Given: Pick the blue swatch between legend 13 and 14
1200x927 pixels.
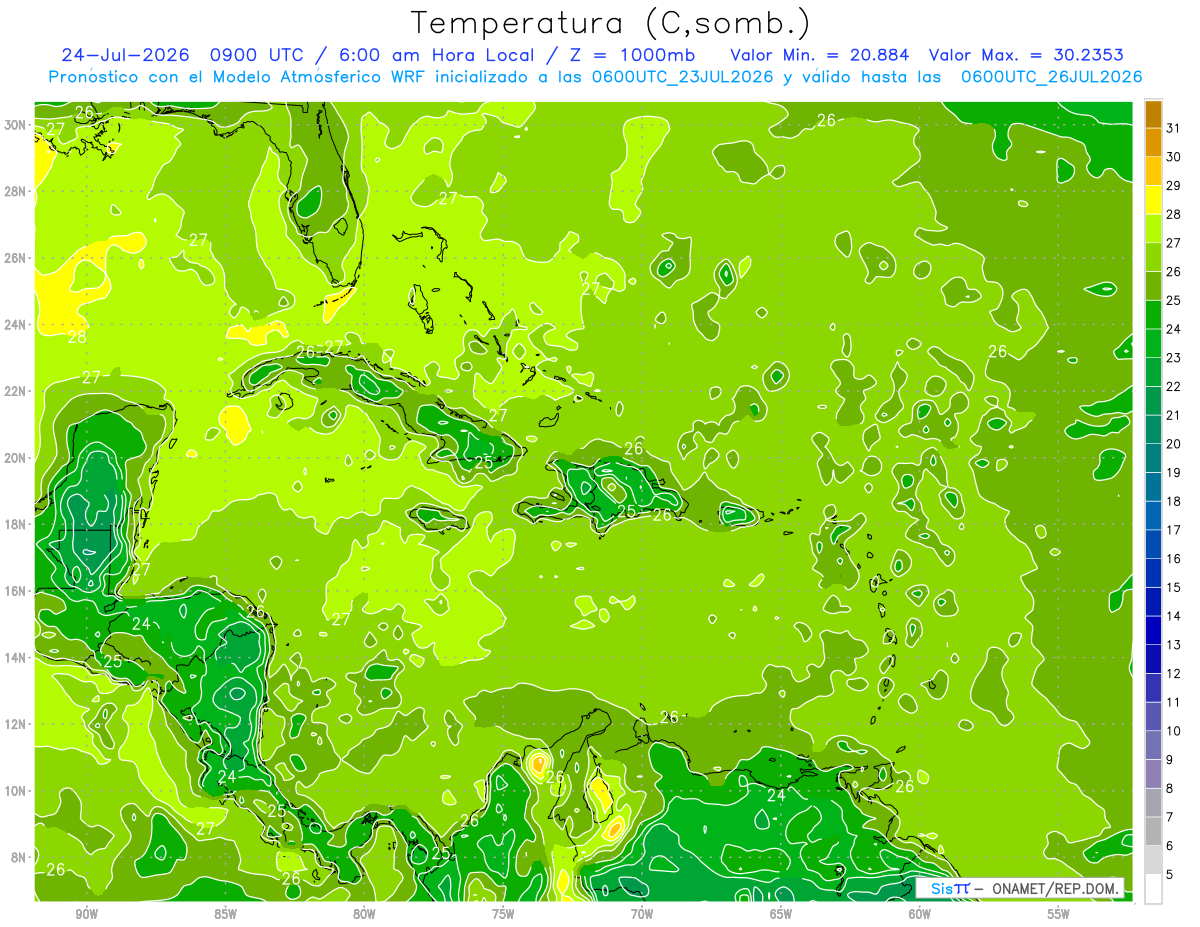Looking at the screenshot, I should pyautogui.click(x=1153, y=631).
